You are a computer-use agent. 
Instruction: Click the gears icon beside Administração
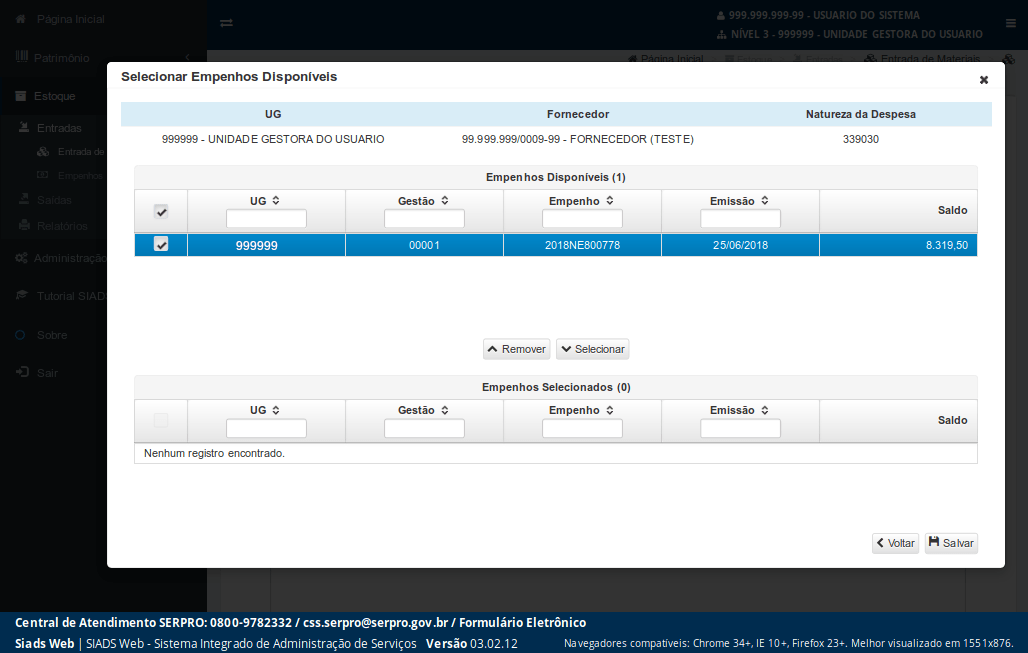pos(22,258)
